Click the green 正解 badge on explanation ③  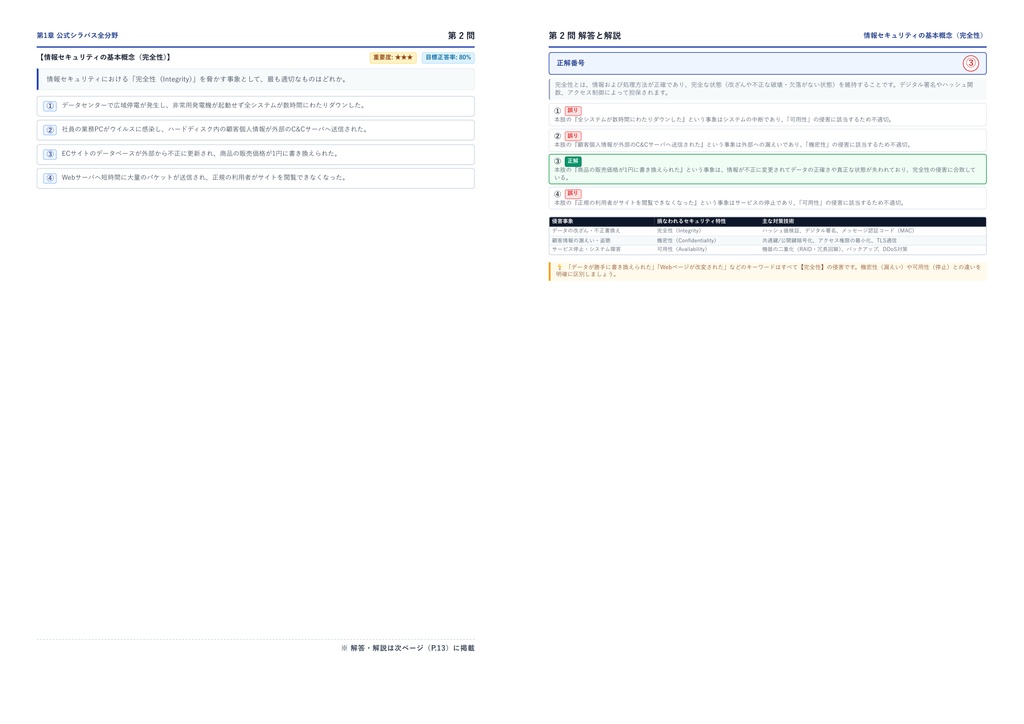click(x=573, y=161)
